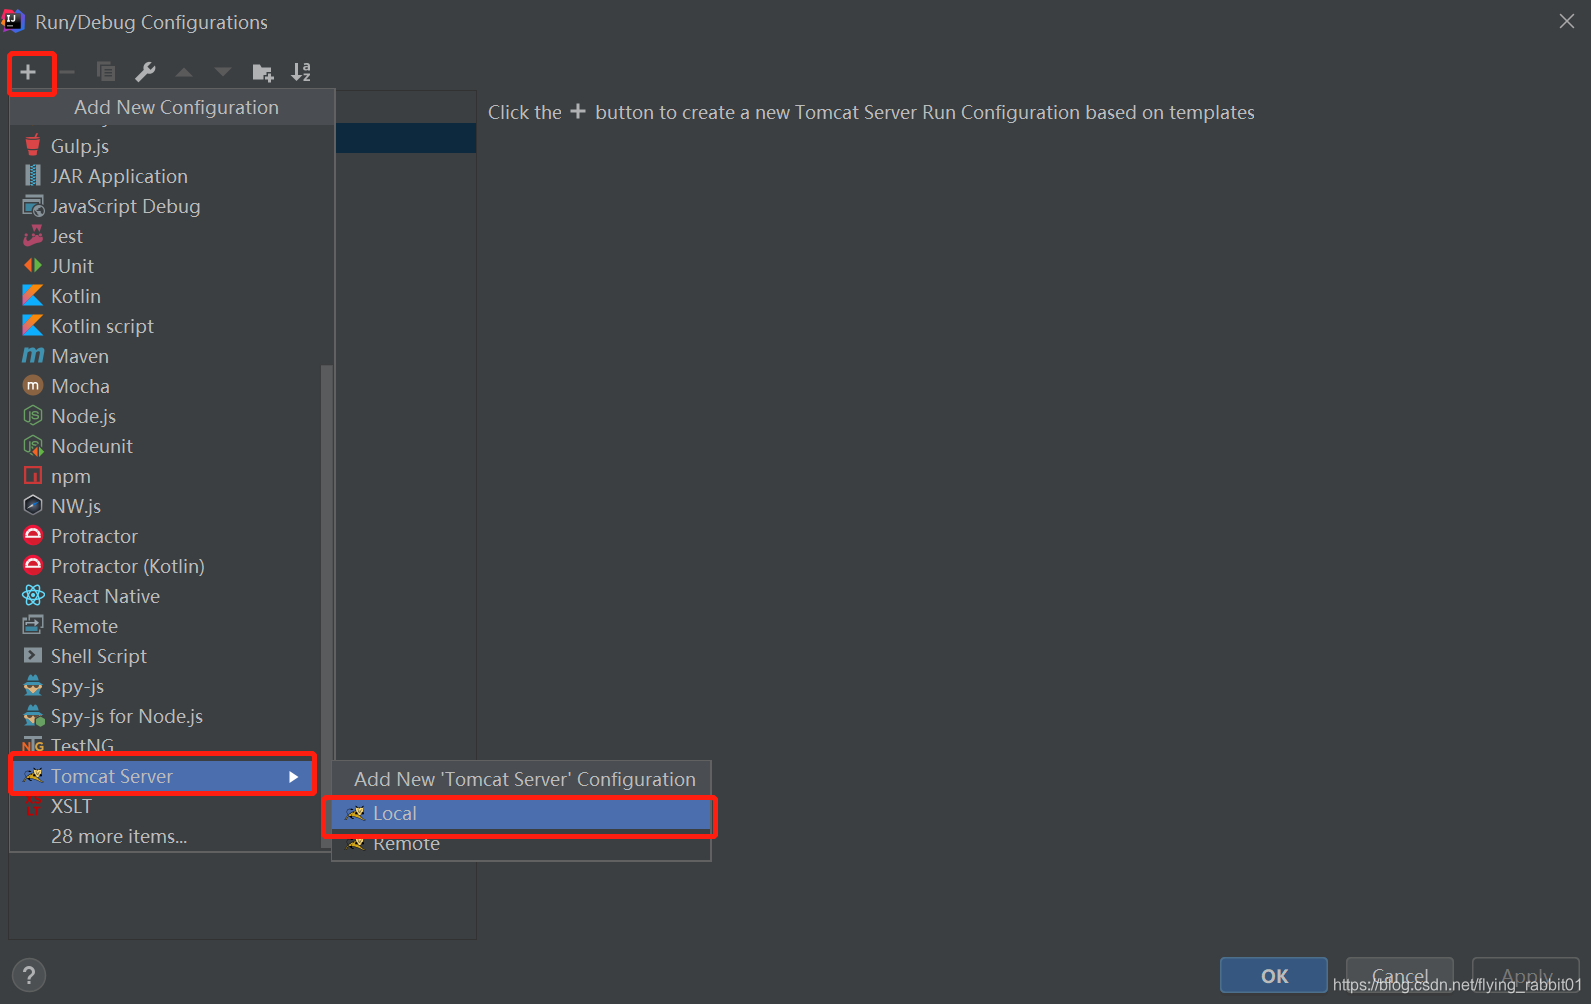Image resolution: width=1591 pixels, height=1004 pixels.
Task: Select TestNG configuration type
Action: tap(165, 746)
